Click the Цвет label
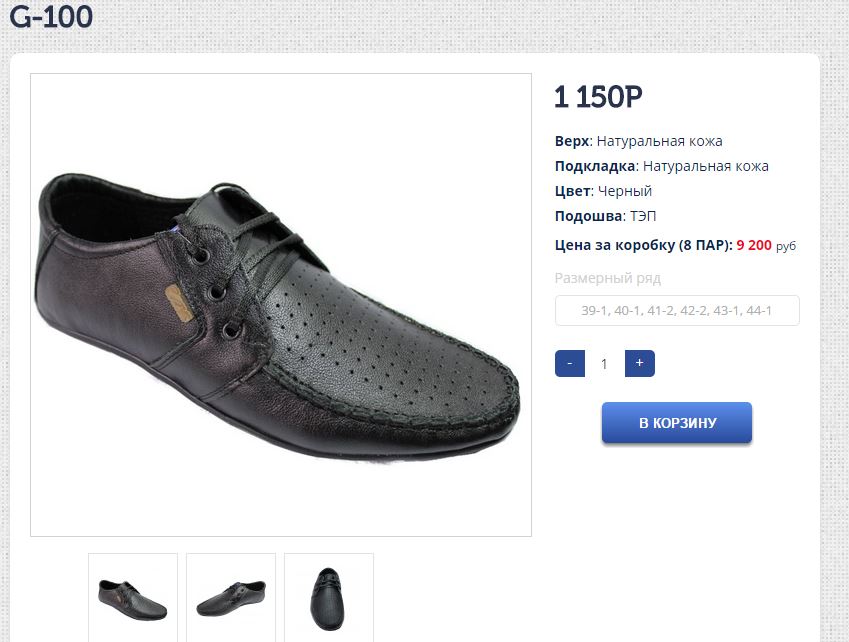 [x=572, y=191]
